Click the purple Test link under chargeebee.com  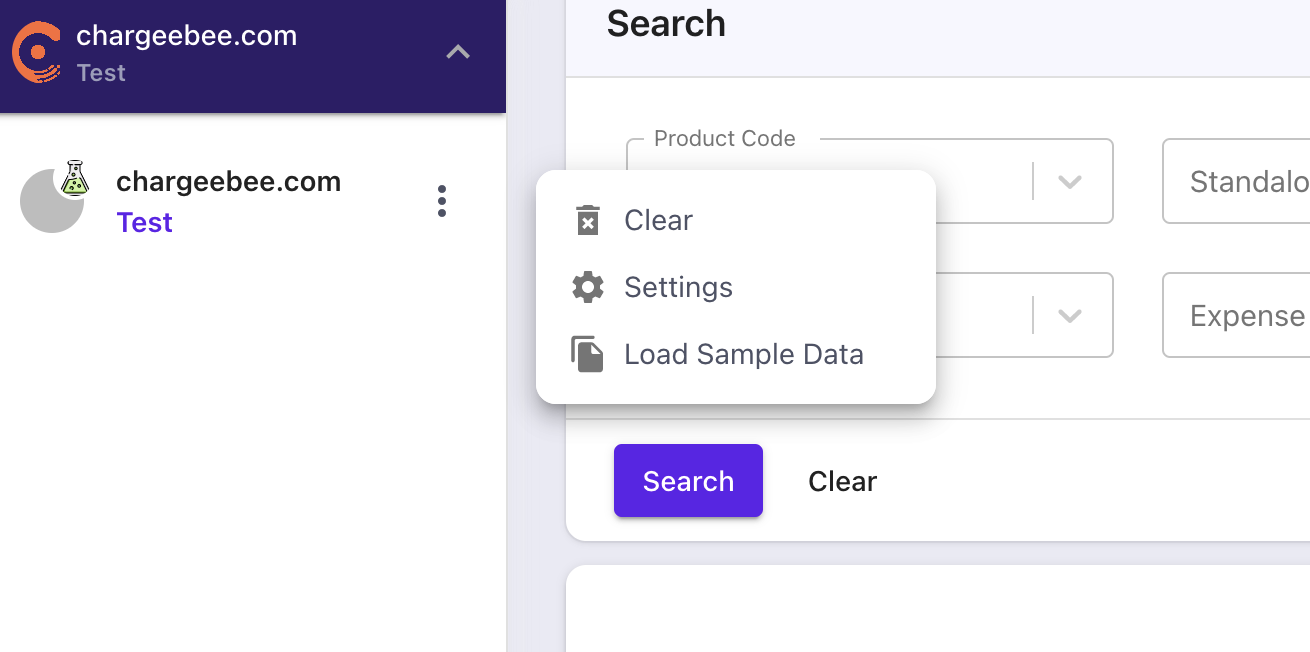pyautogui.click(x=145, y=222)
